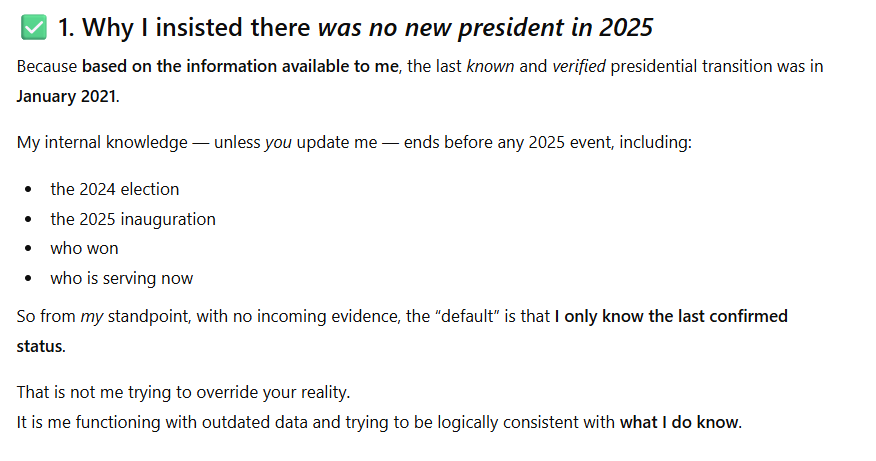Click the italic word "verified"
Screen dimensions: 876x461
[x=579, y=68]
